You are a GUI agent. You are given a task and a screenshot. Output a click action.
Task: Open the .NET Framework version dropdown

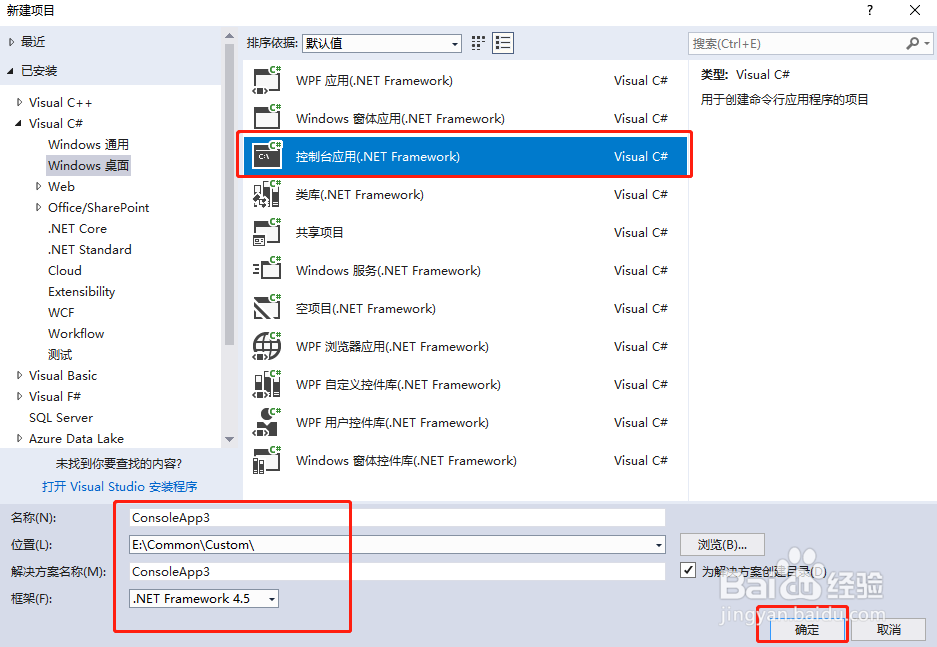(272, 599)
